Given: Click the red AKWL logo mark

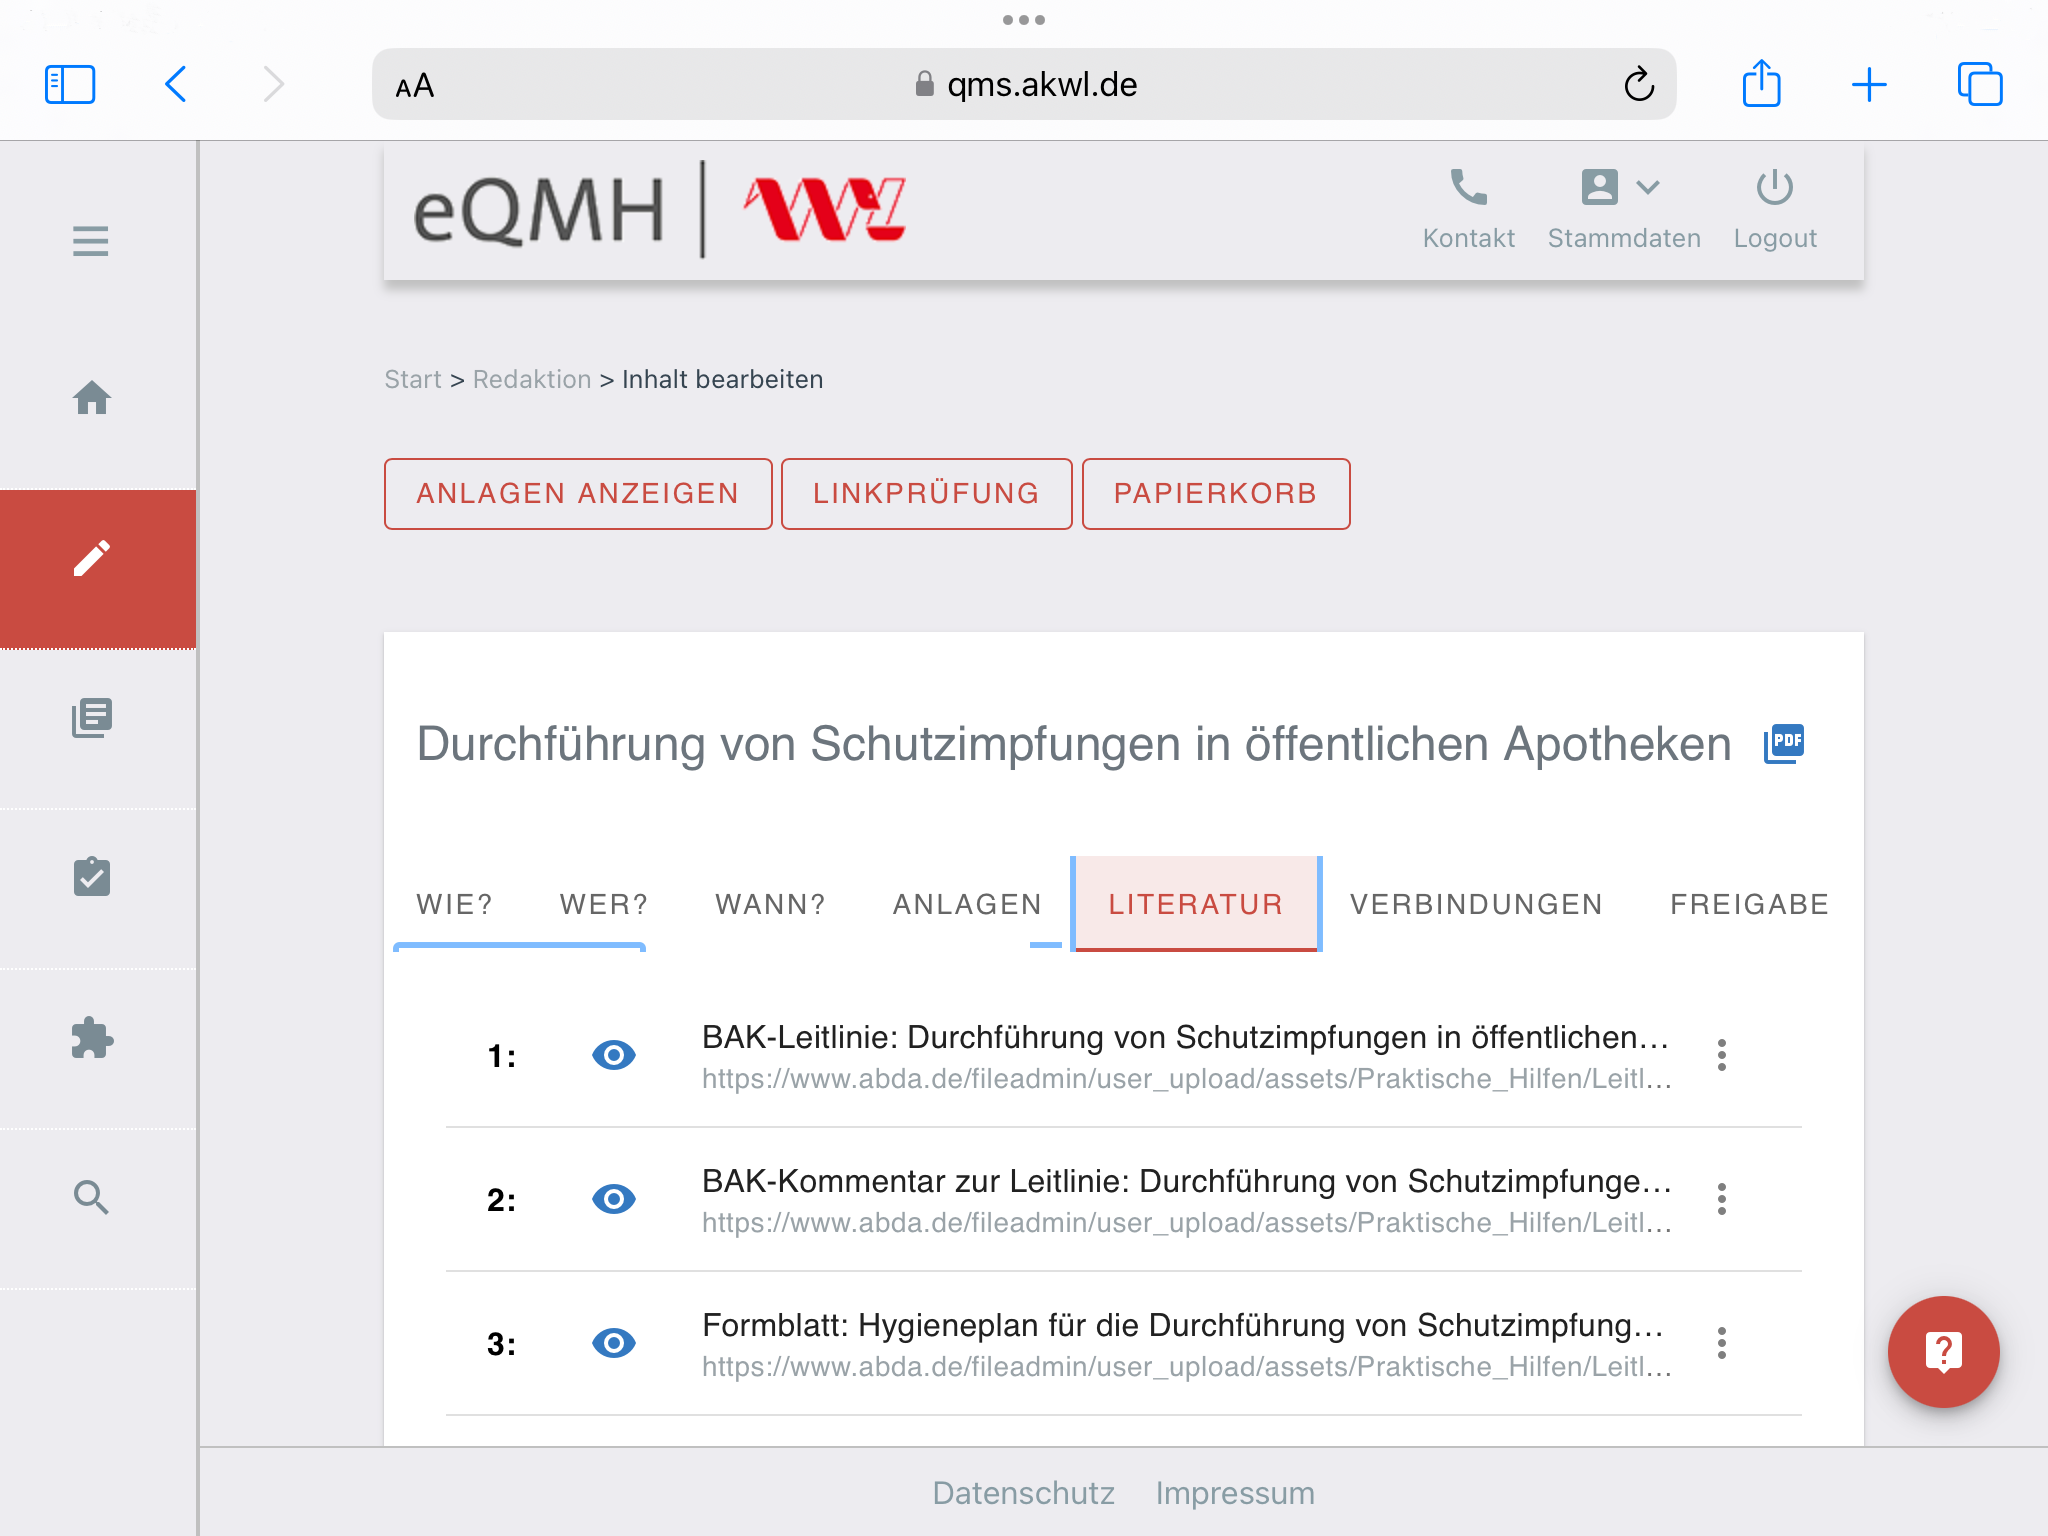Looking at the screenshot, I should [x=825, y=209].
